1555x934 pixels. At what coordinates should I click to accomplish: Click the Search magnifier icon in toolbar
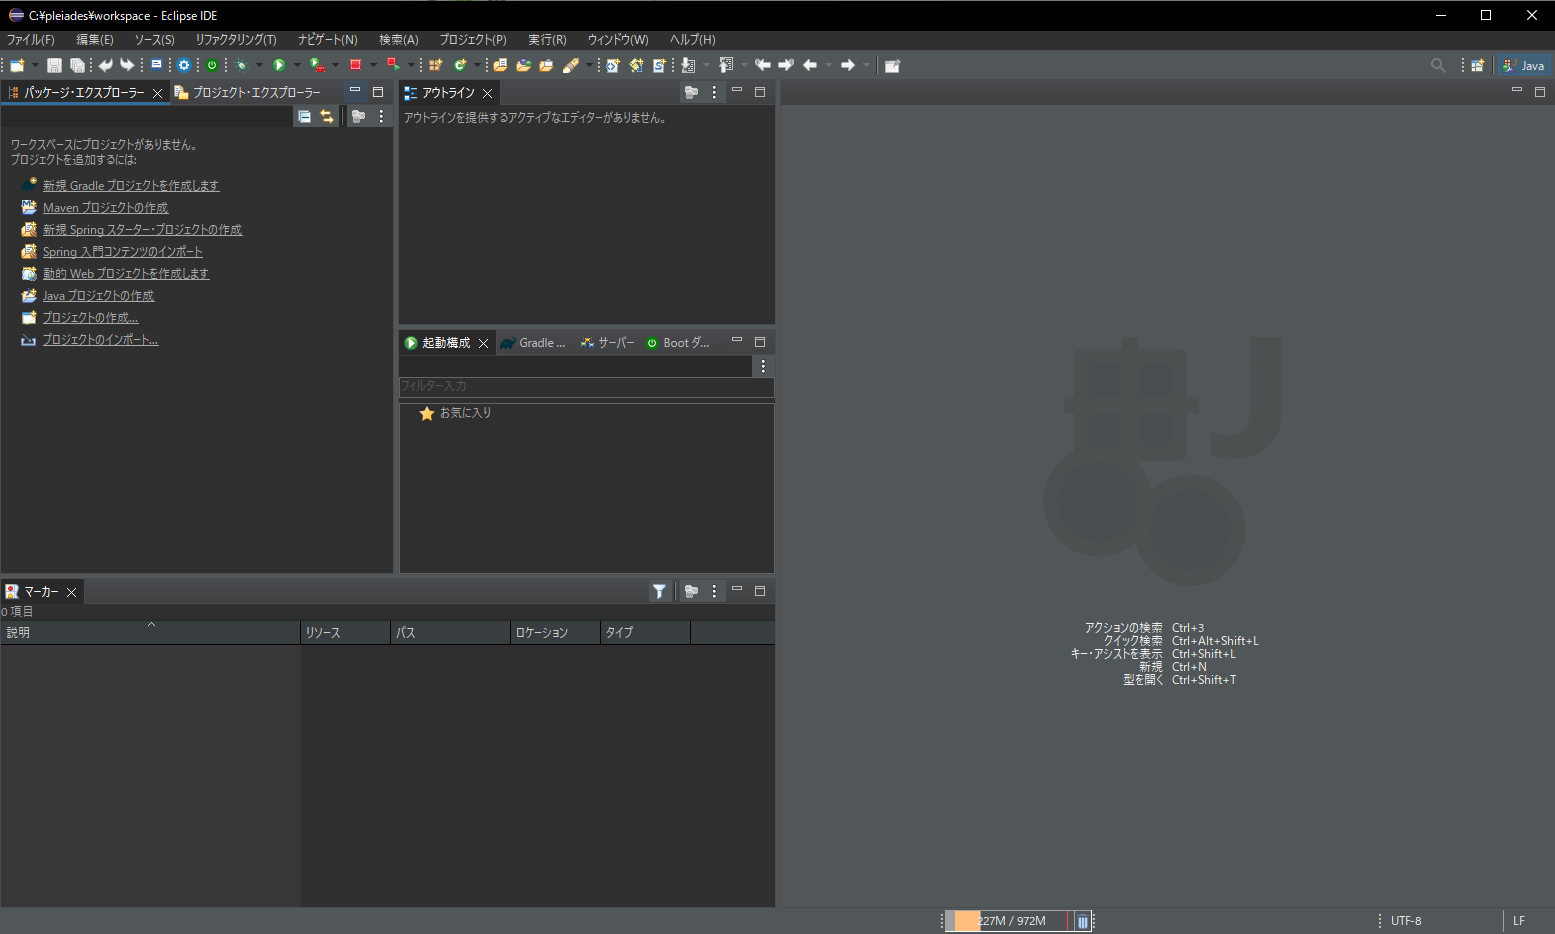point(1438,65)
